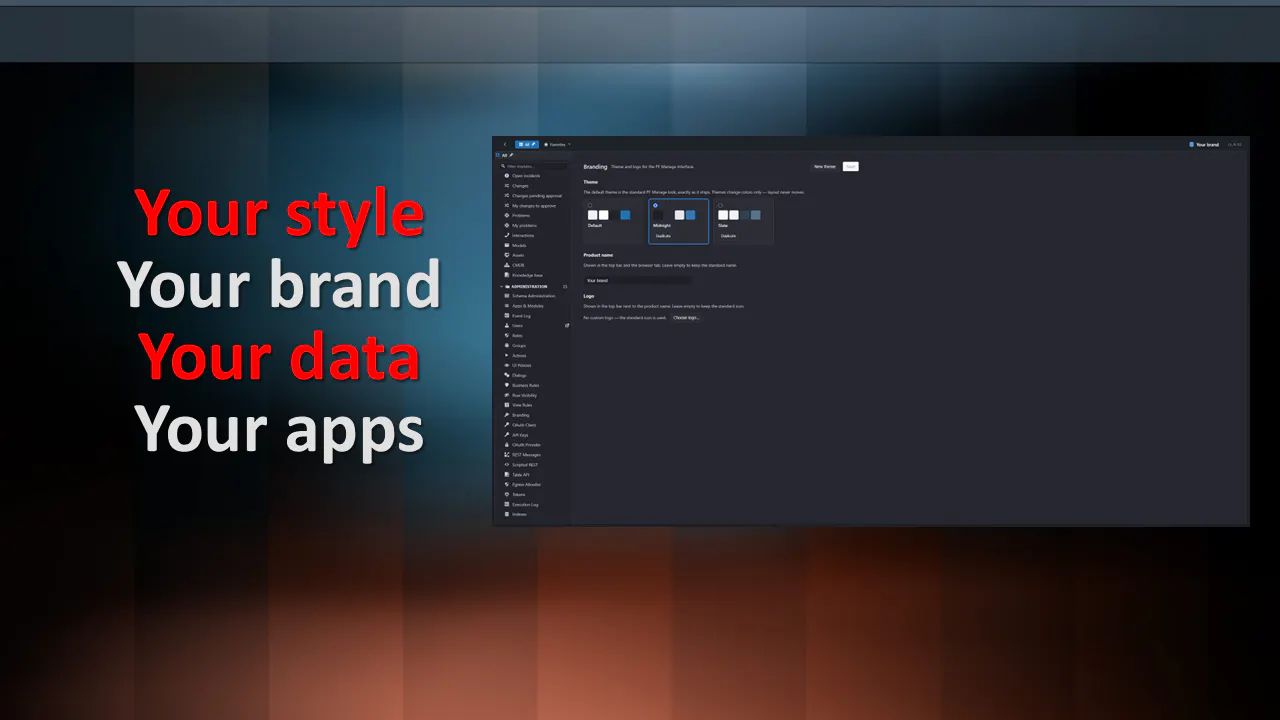Select the Midnight theme radio button
This screenshot has width=1280, height=720.
pos(655,205)
